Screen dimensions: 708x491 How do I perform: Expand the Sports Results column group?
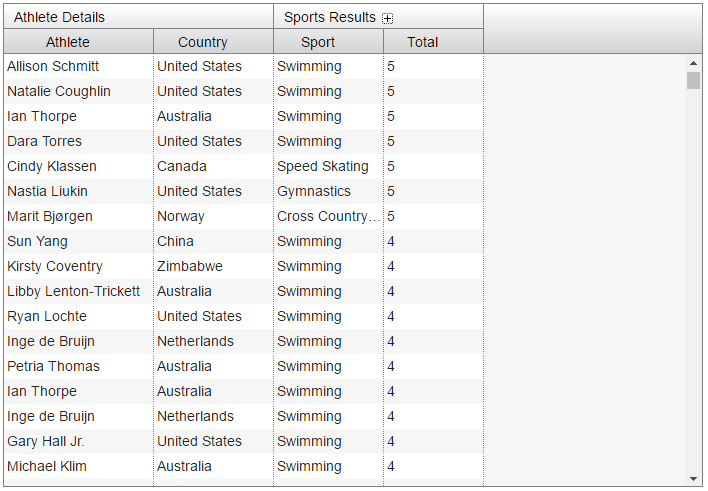pos(387,18)
